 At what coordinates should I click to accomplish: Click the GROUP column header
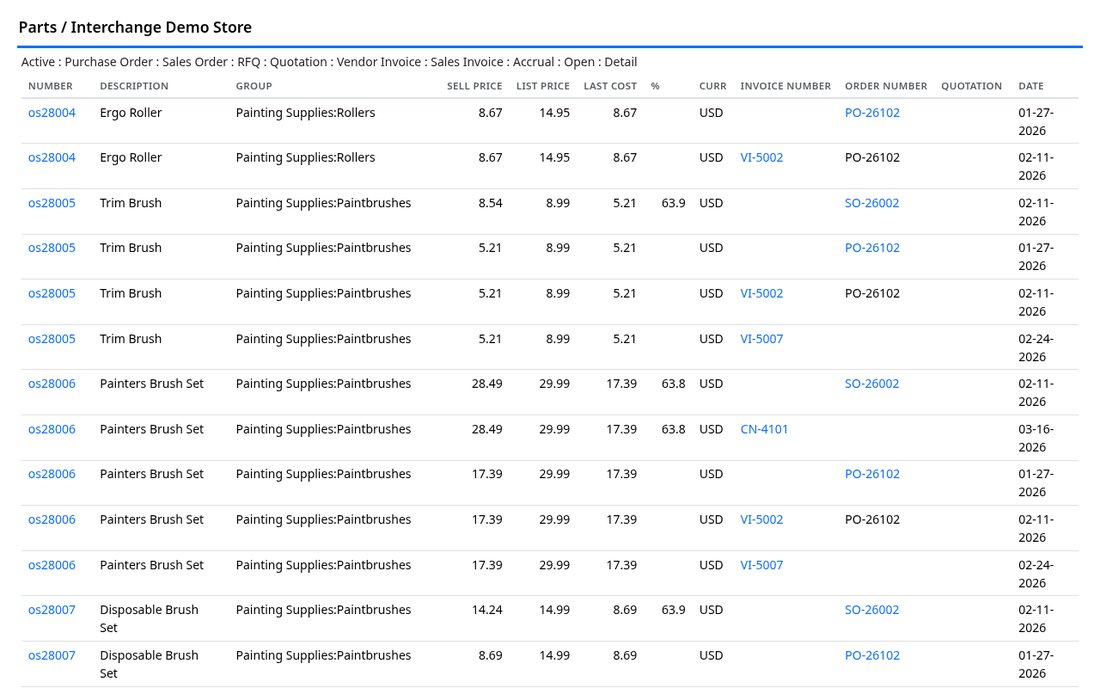pos(254,86)
